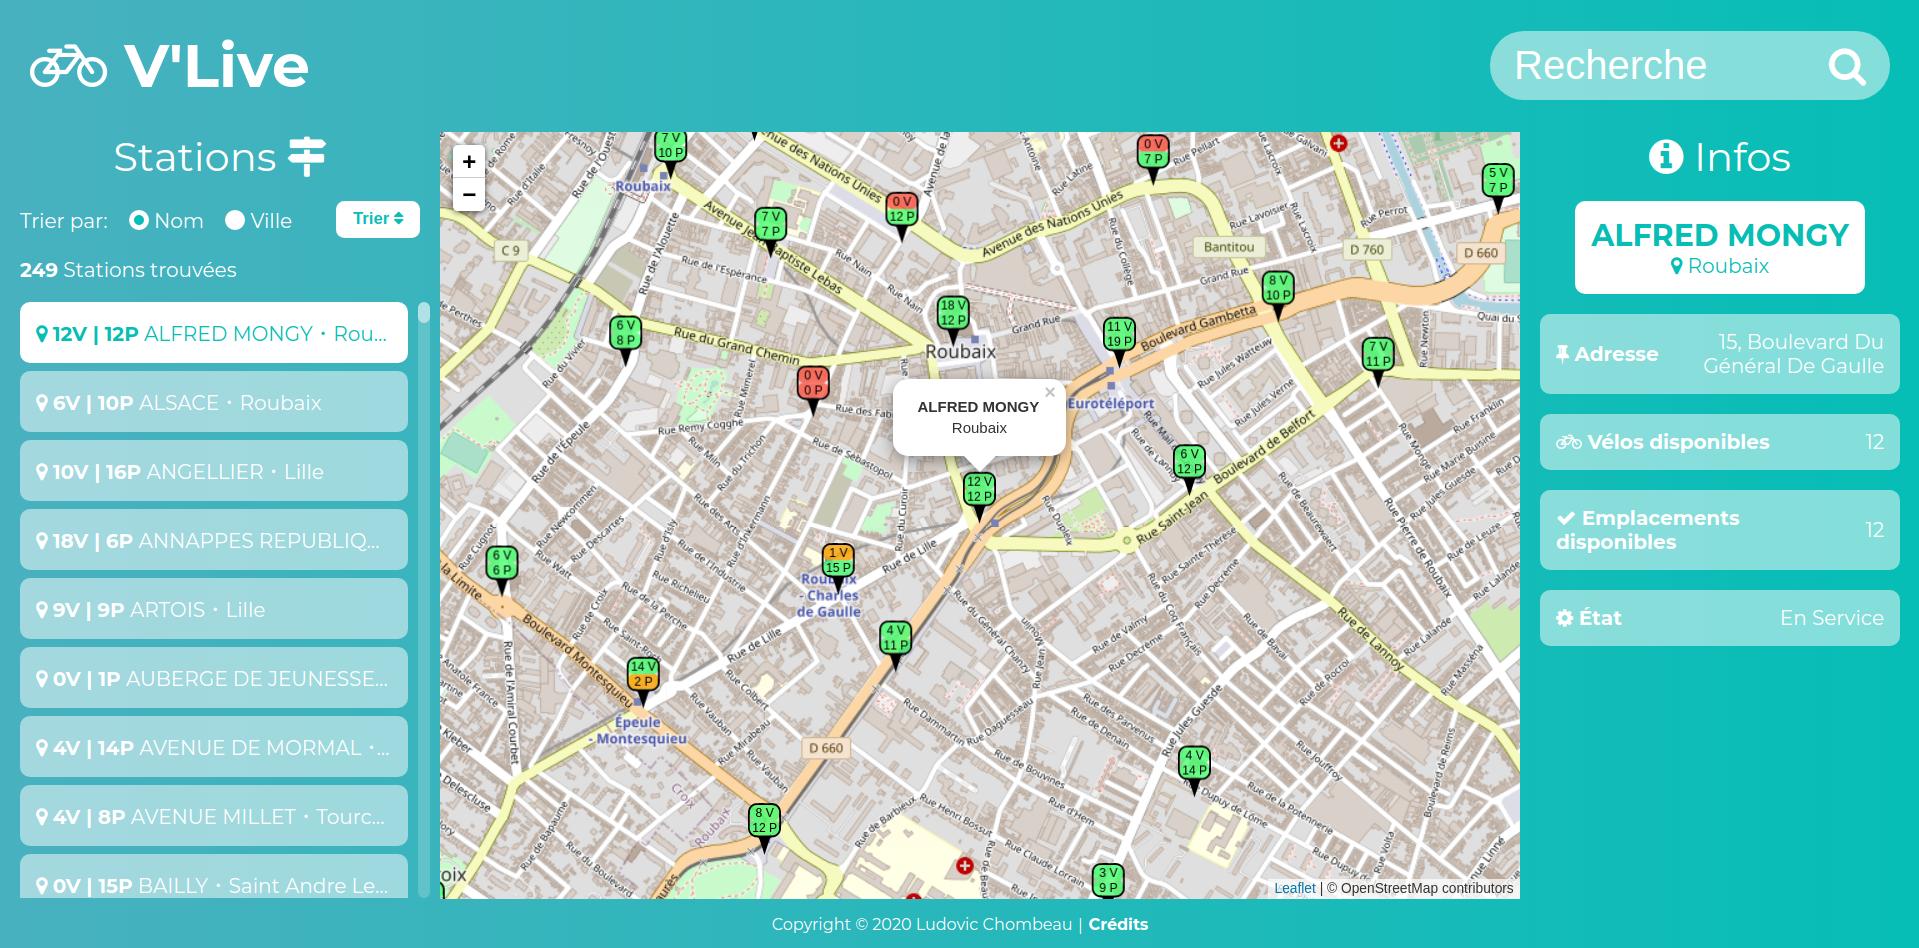
Task: Select AVENUE MILLET station in list
Action: pos(214,816)
